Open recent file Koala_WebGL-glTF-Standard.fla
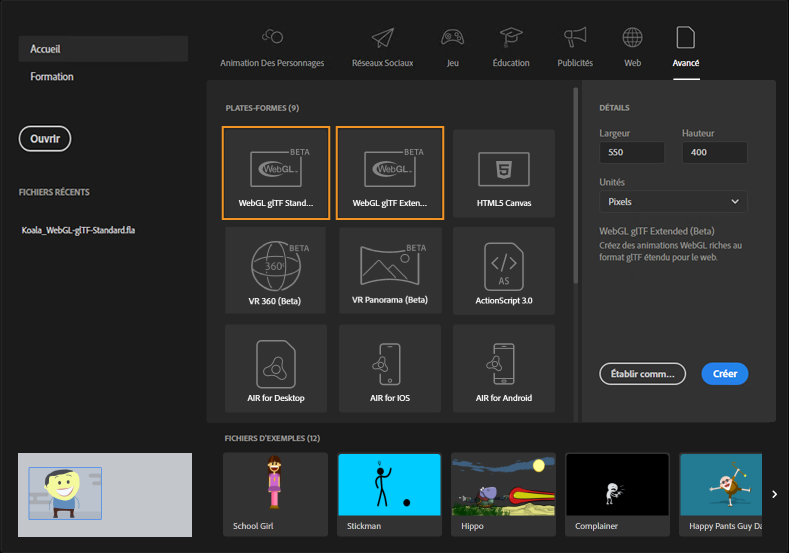Image resolution: width=789 pixels, height=553 pixels. (x=78, y=230)
